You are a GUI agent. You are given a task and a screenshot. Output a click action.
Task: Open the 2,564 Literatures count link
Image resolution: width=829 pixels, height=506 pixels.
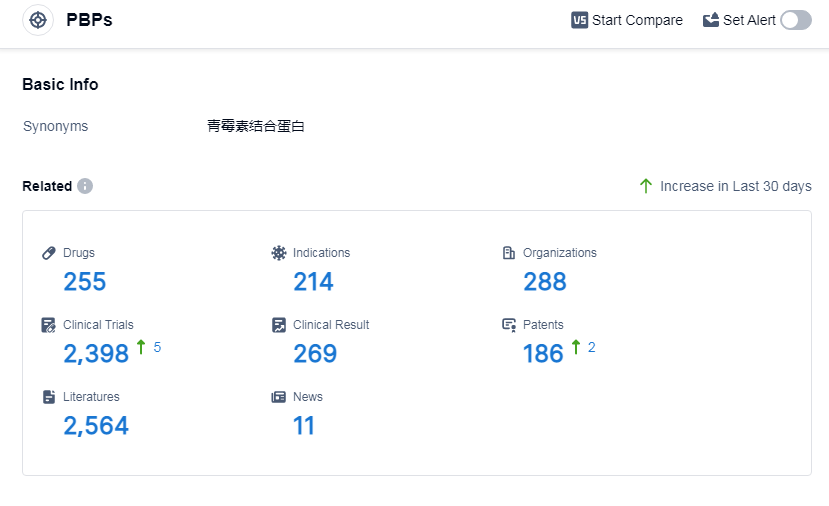click(x=96, y=426)
